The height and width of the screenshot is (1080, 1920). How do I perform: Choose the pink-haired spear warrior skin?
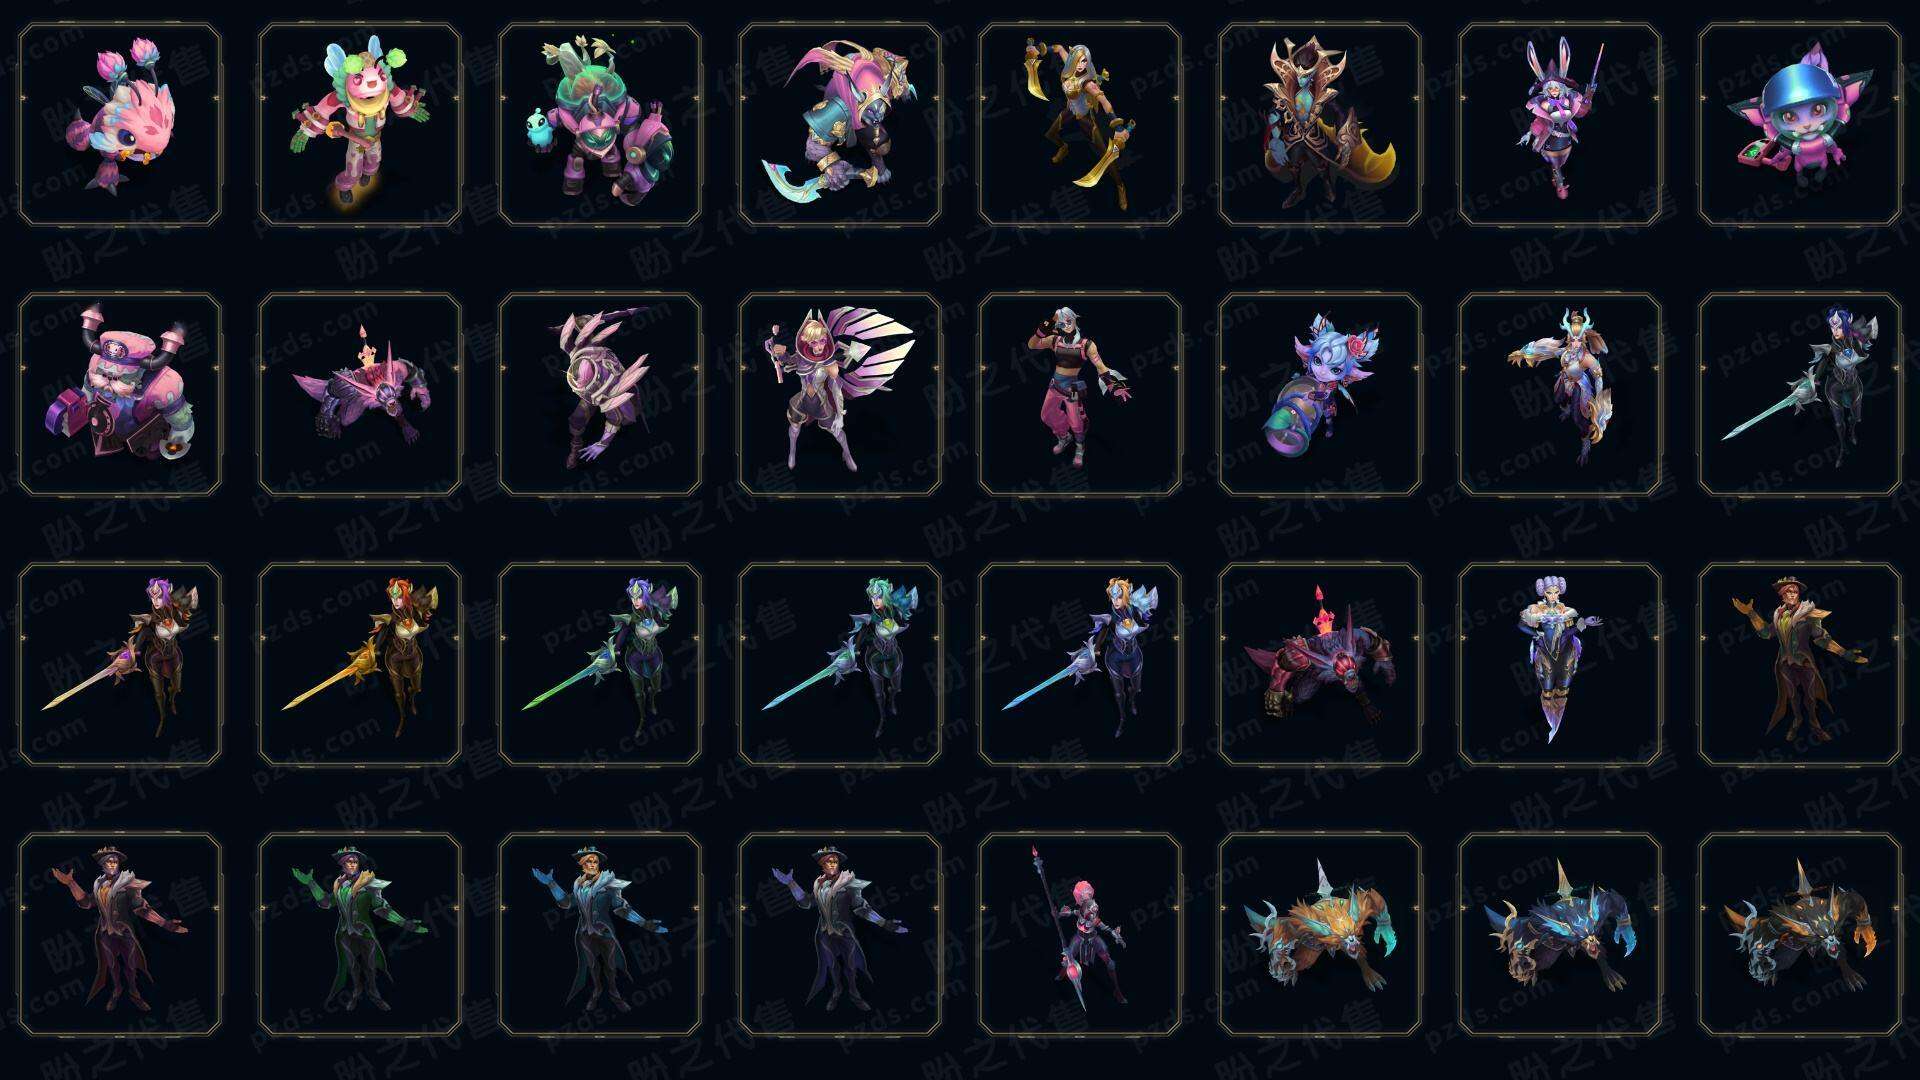(x=1080, y=934)
